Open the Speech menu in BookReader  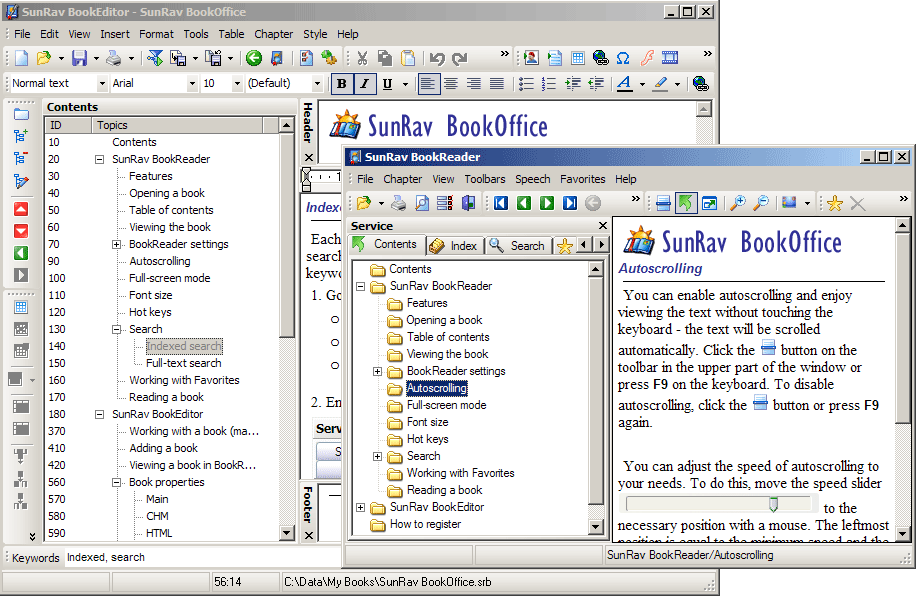[533, 179]
